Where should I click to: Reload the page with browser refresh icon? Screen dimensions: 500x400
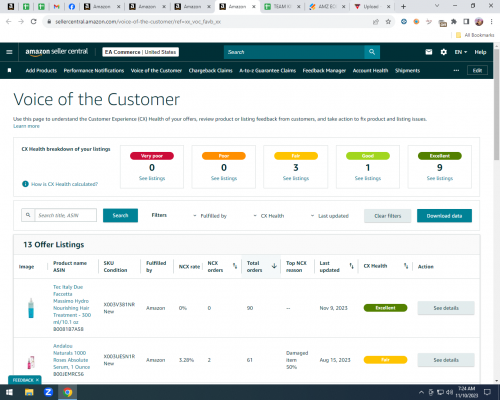click(33, 22)
